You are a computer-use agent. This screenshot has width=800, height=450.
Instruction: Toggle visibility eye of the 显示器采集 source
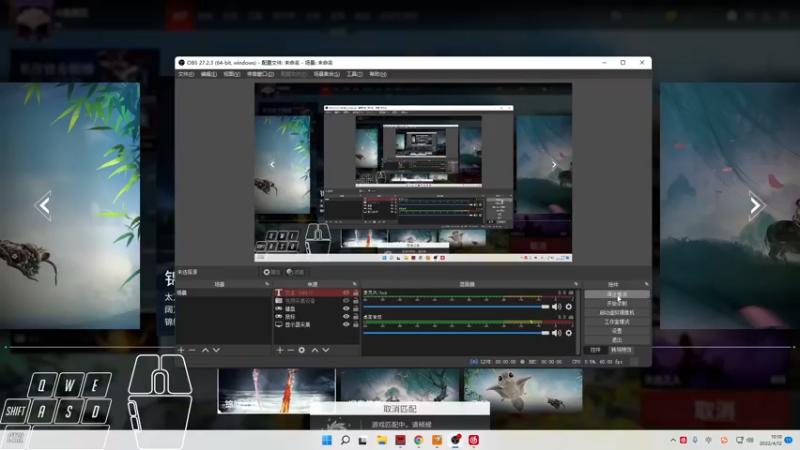coord(346,325)
